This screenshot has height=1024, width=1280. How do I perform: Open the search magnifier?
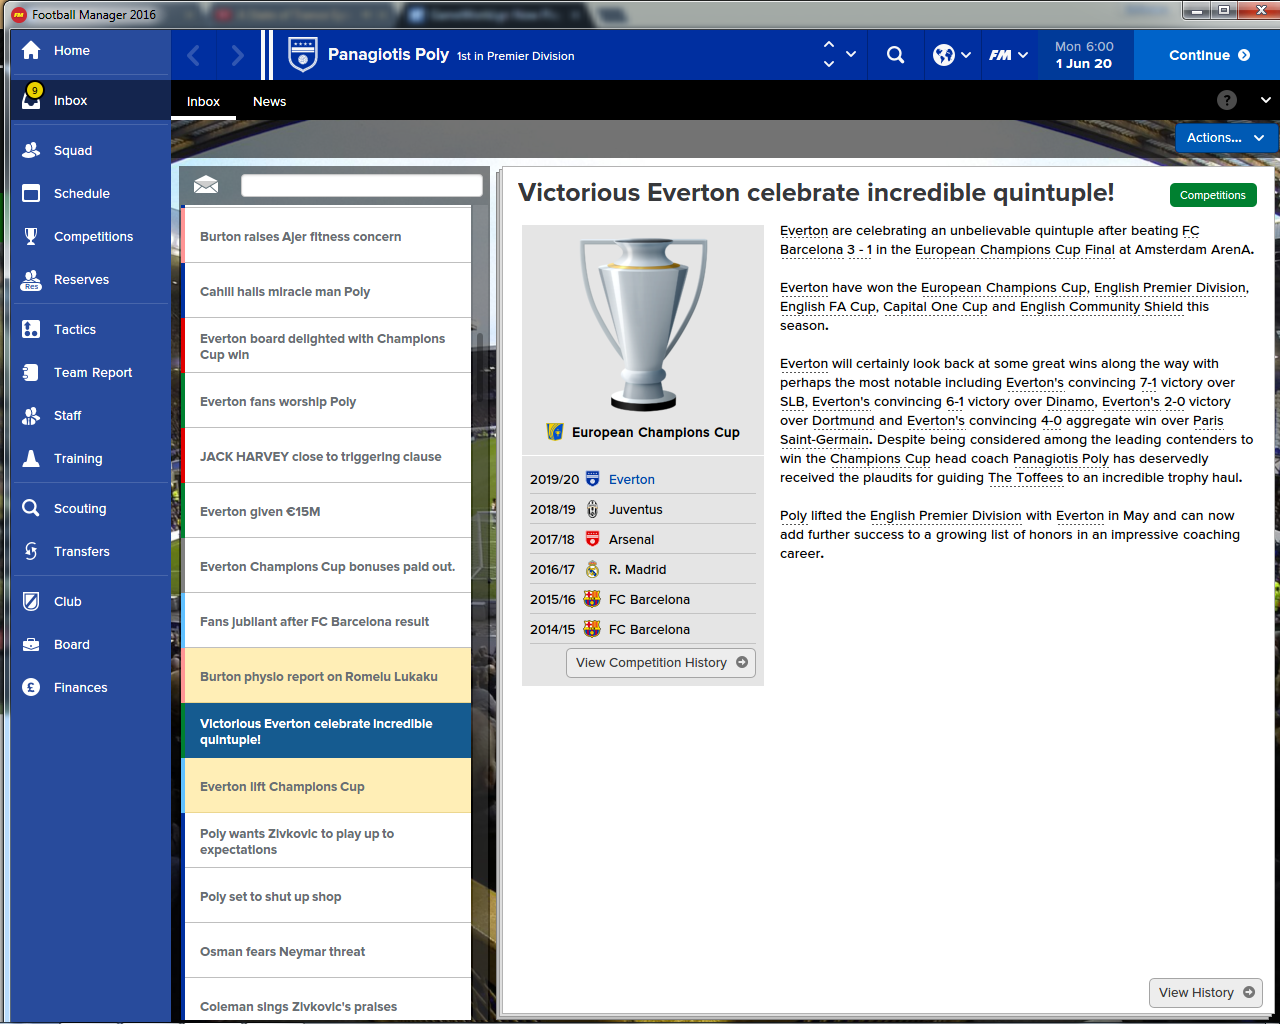point(895,55)
